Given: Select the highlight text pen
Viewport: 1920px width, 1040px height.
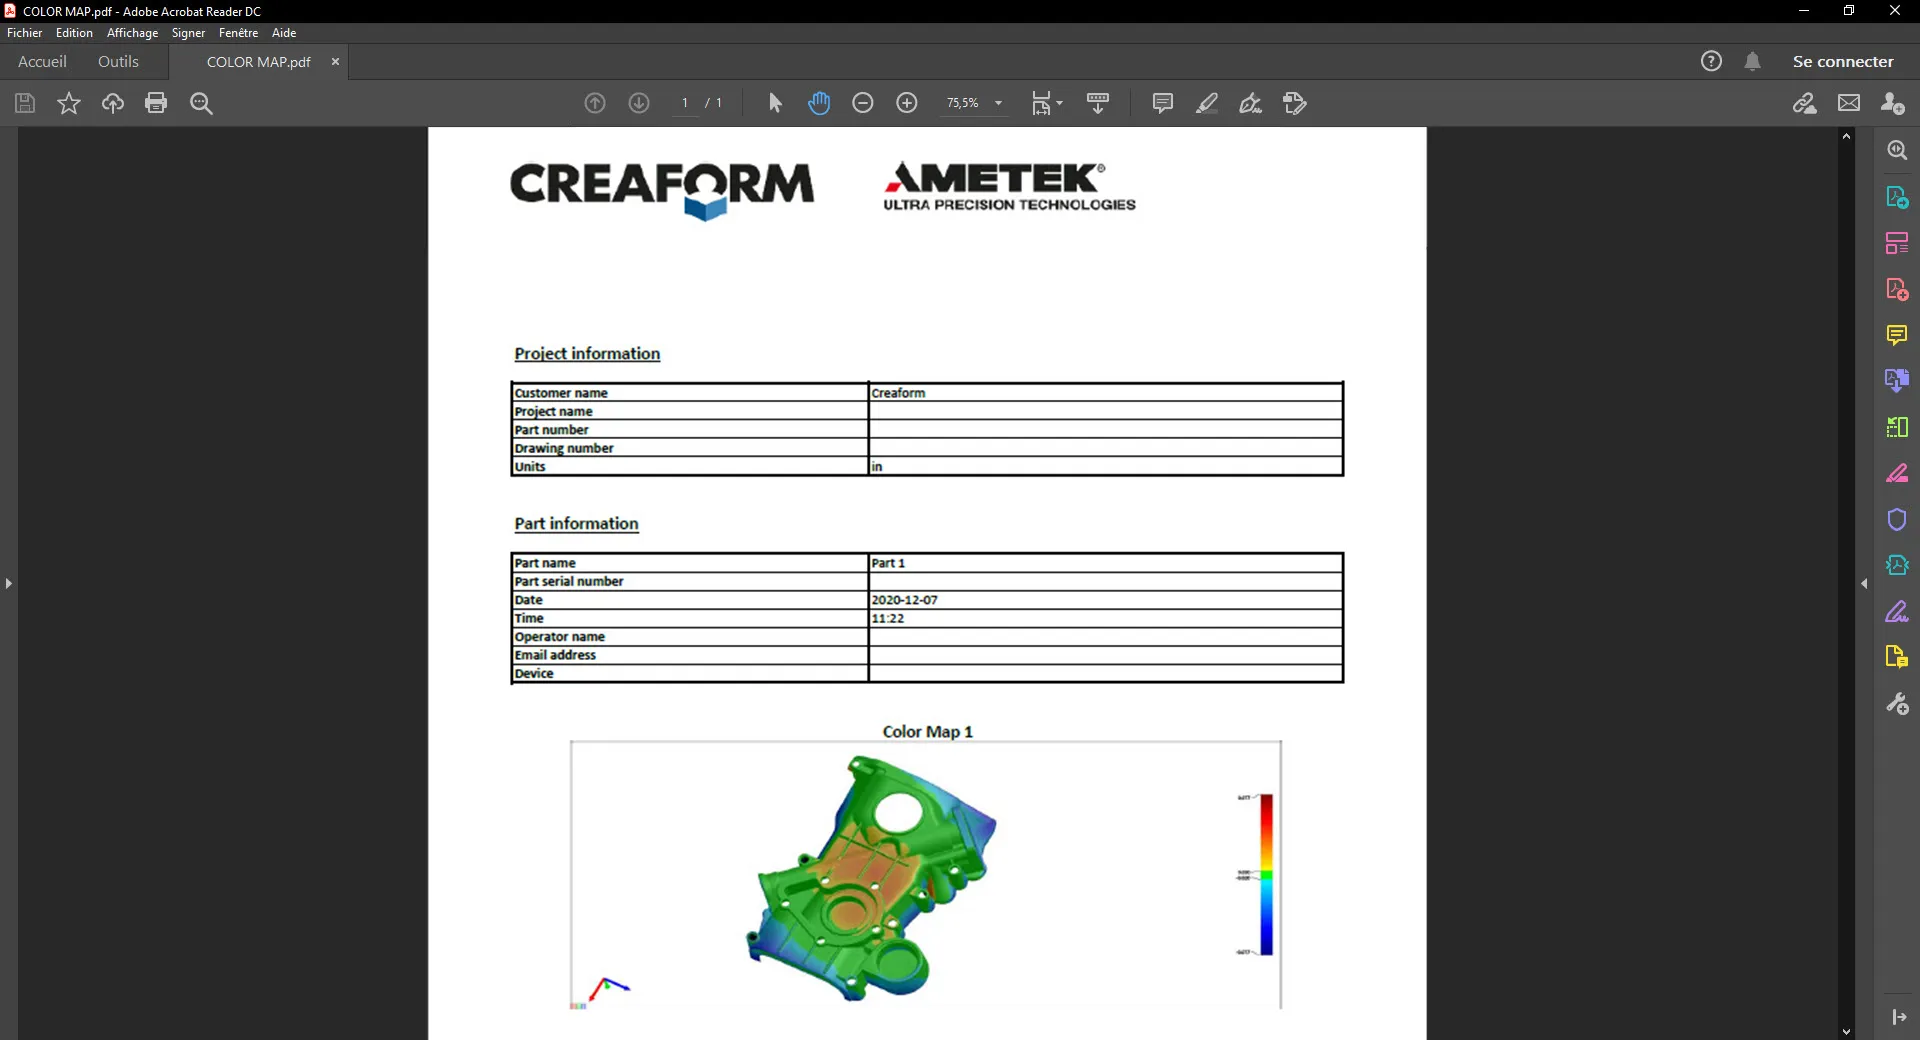Looking at the screenshot, I should [x=1207, y=103].
